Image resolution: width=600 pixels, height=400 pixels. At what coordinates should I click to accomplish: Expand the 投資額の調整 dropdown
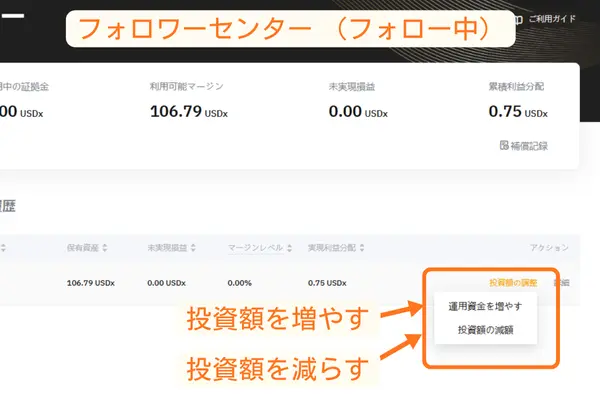coord(513,283)
